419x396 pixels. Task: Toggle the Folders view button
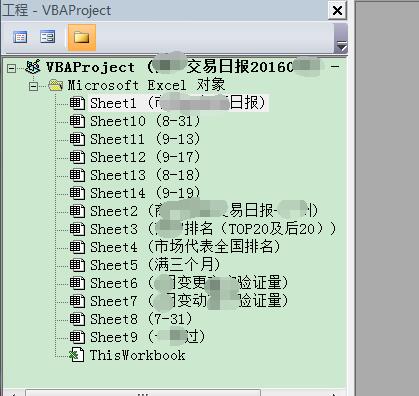pos(82,37)
